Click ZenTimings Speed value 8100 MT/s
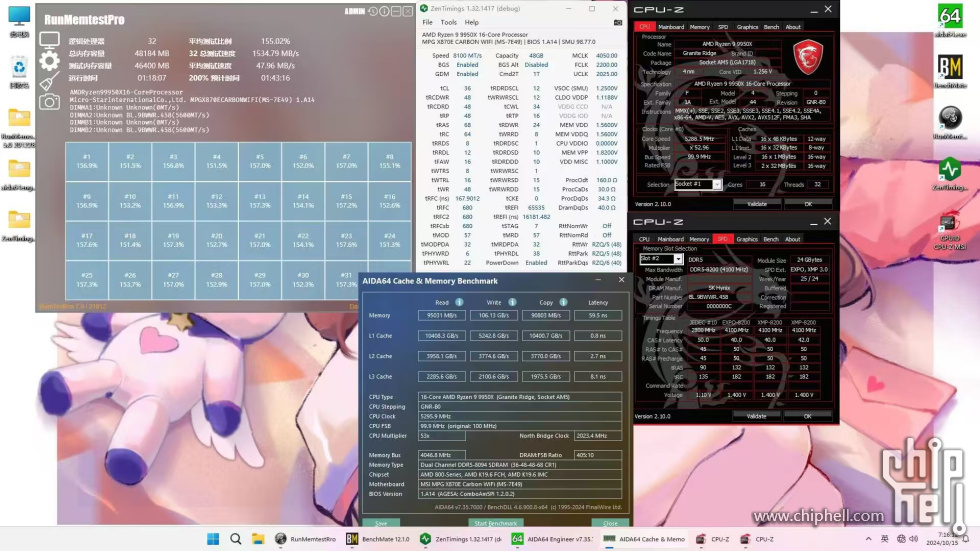This screenshot has width=980, height=551. [x=468, y=56]
